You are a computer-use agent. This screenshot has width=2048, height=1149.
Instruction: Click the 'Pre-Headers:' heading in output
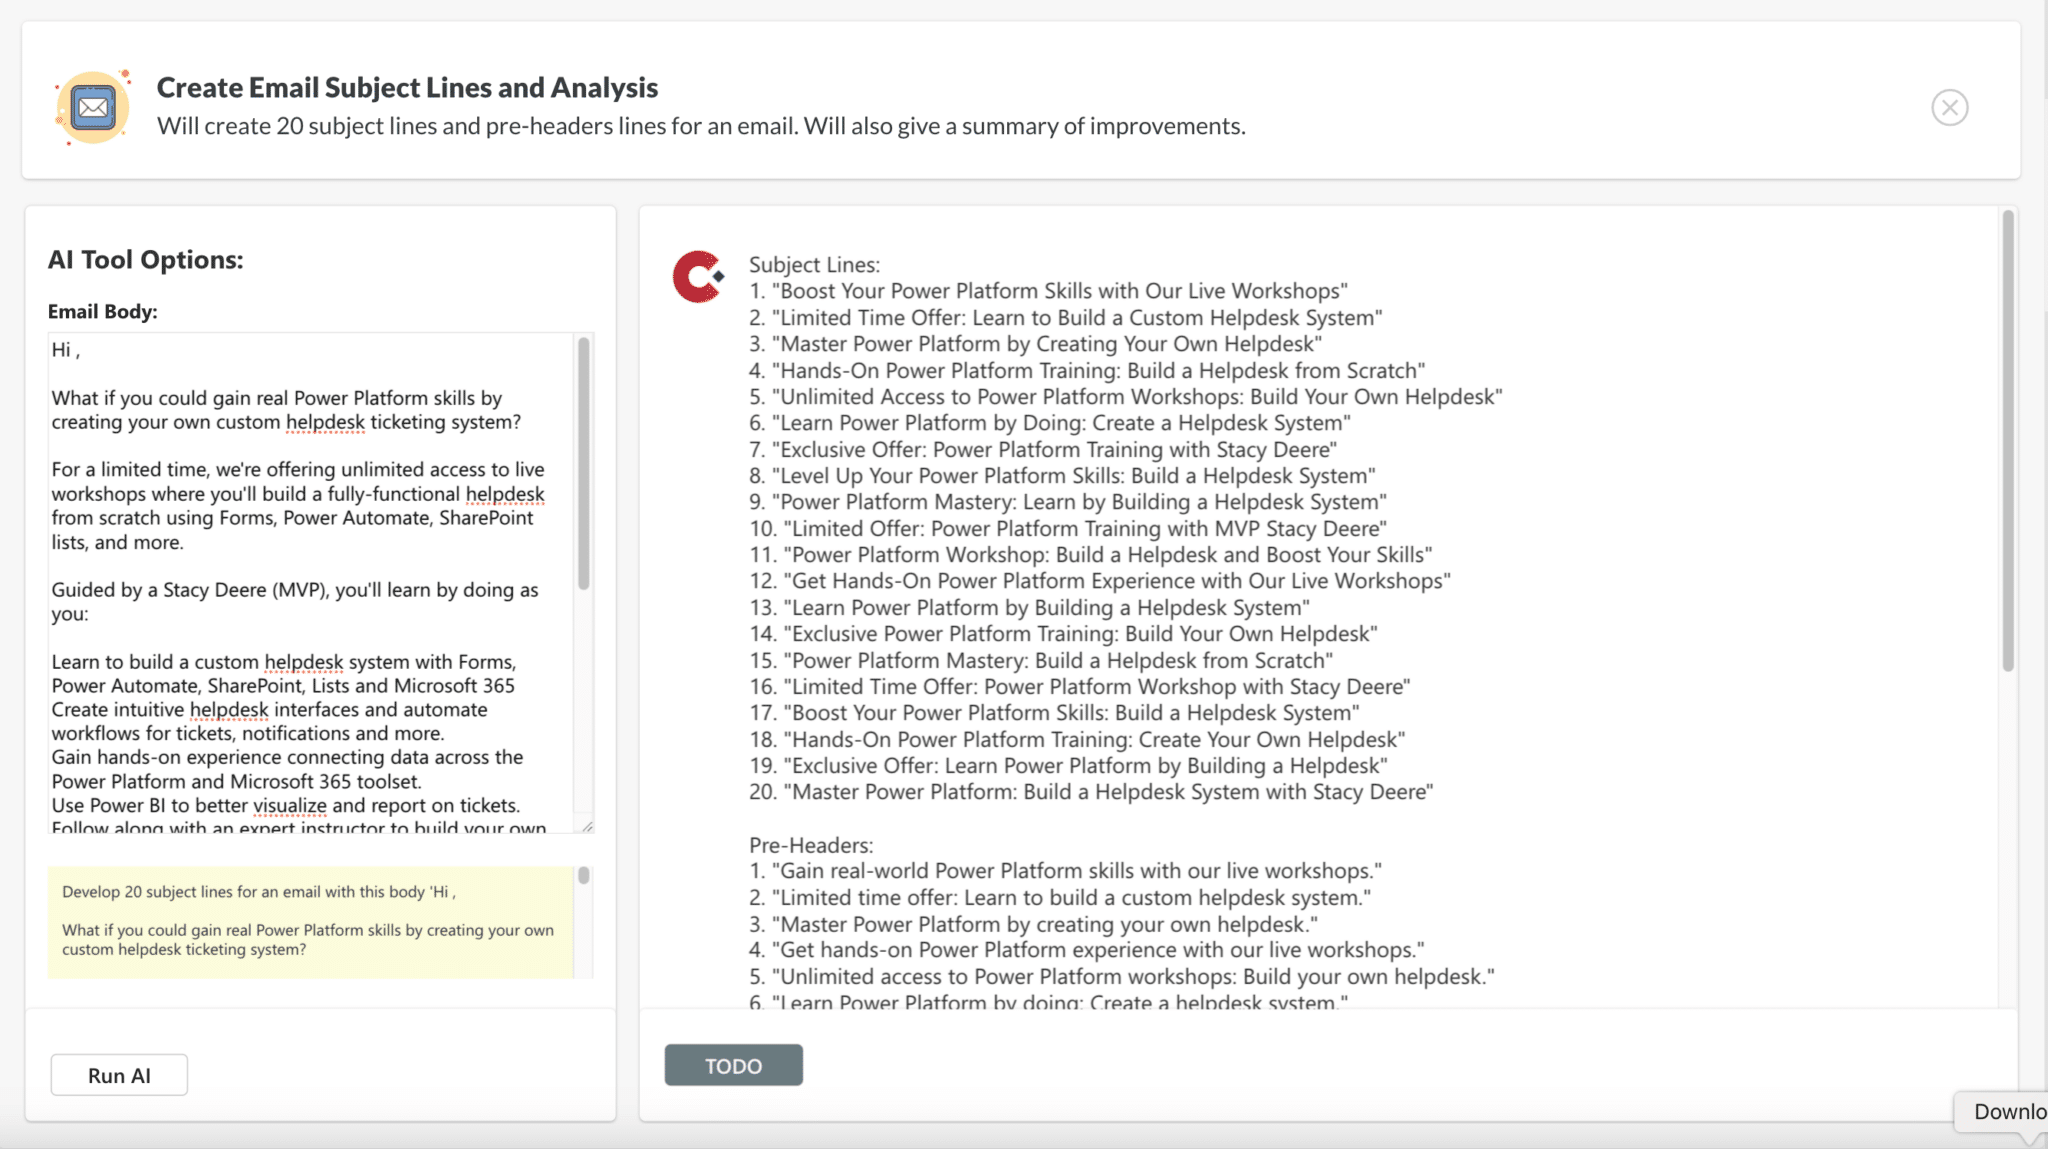coord(810,845)
